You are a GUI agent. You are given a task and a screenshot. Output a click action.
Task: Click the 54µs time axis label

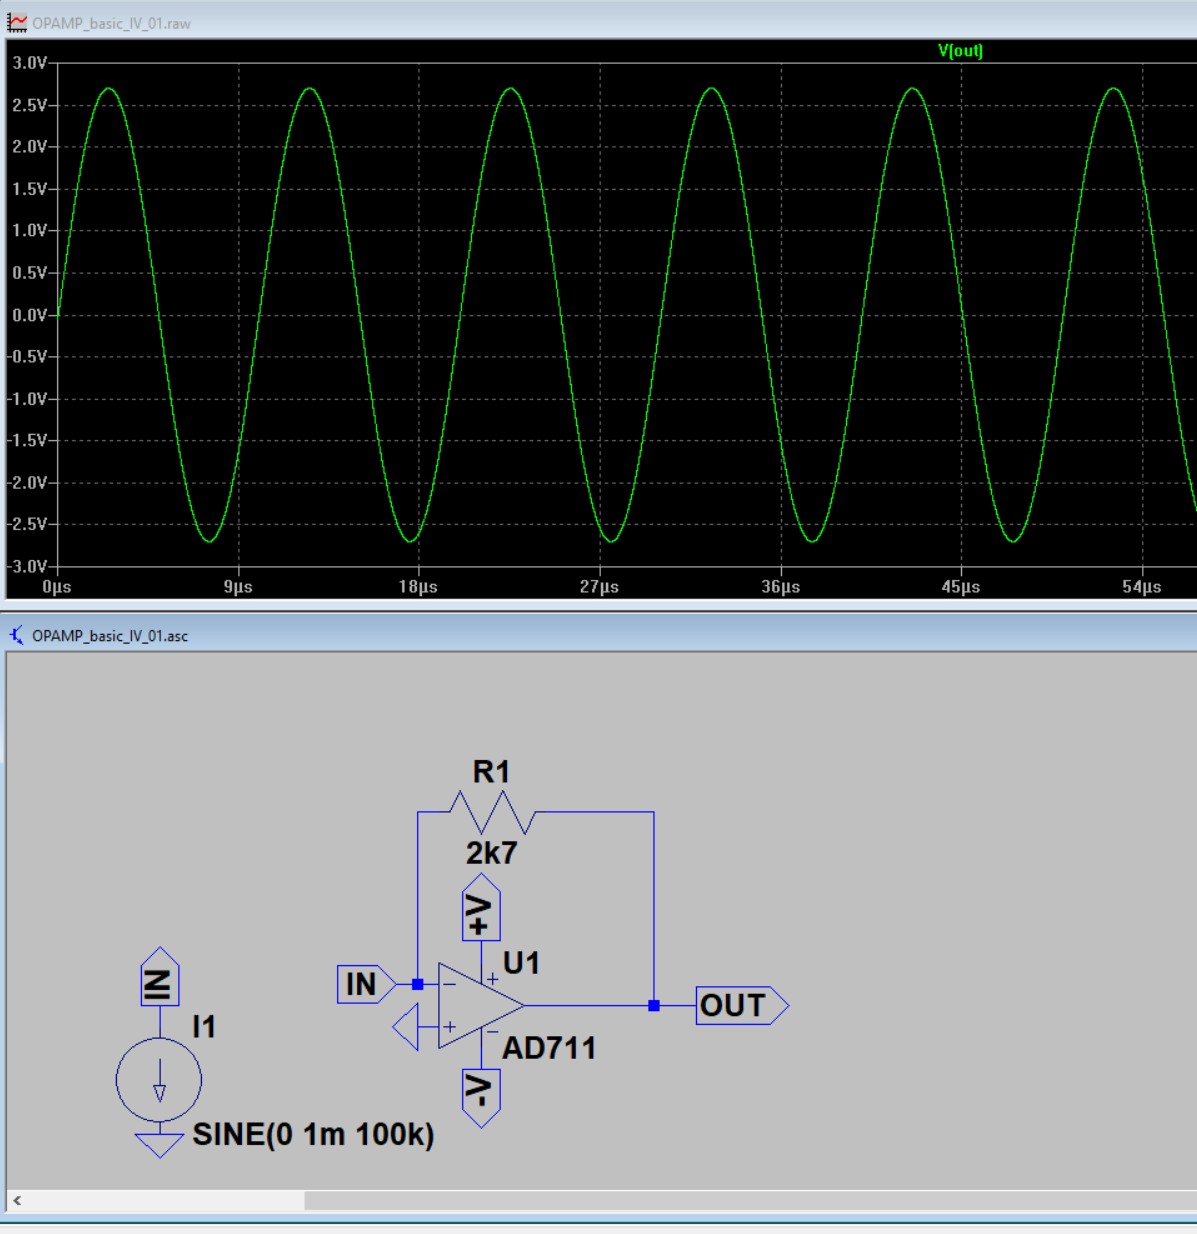pyautogui.click(x=1142, y=587)
